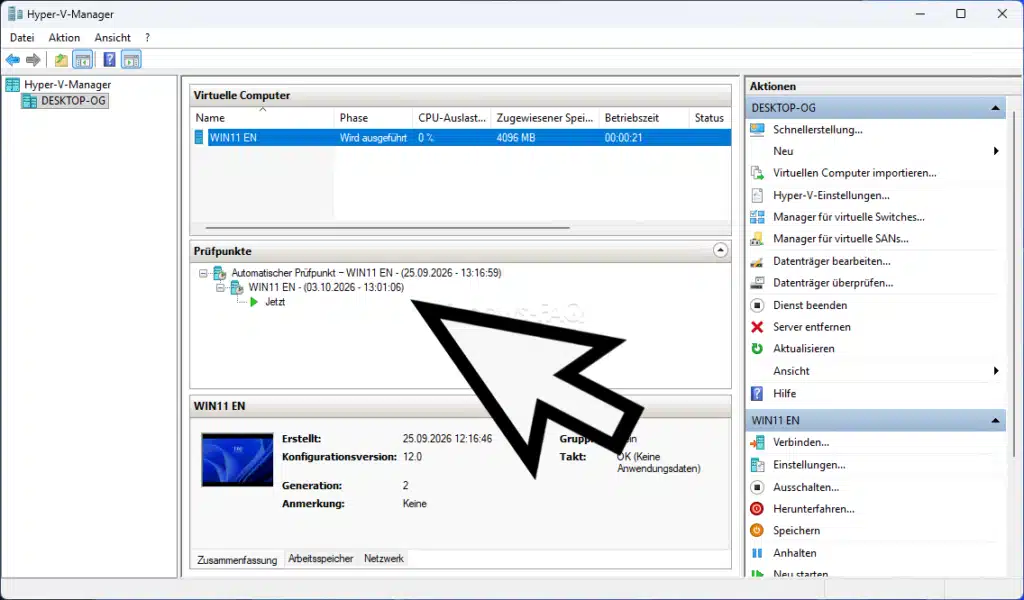The width and height of the screenshot is (1024, 600).
Task: Switch to the Zusammenfassung tab
Action: [x=237, y=560]
